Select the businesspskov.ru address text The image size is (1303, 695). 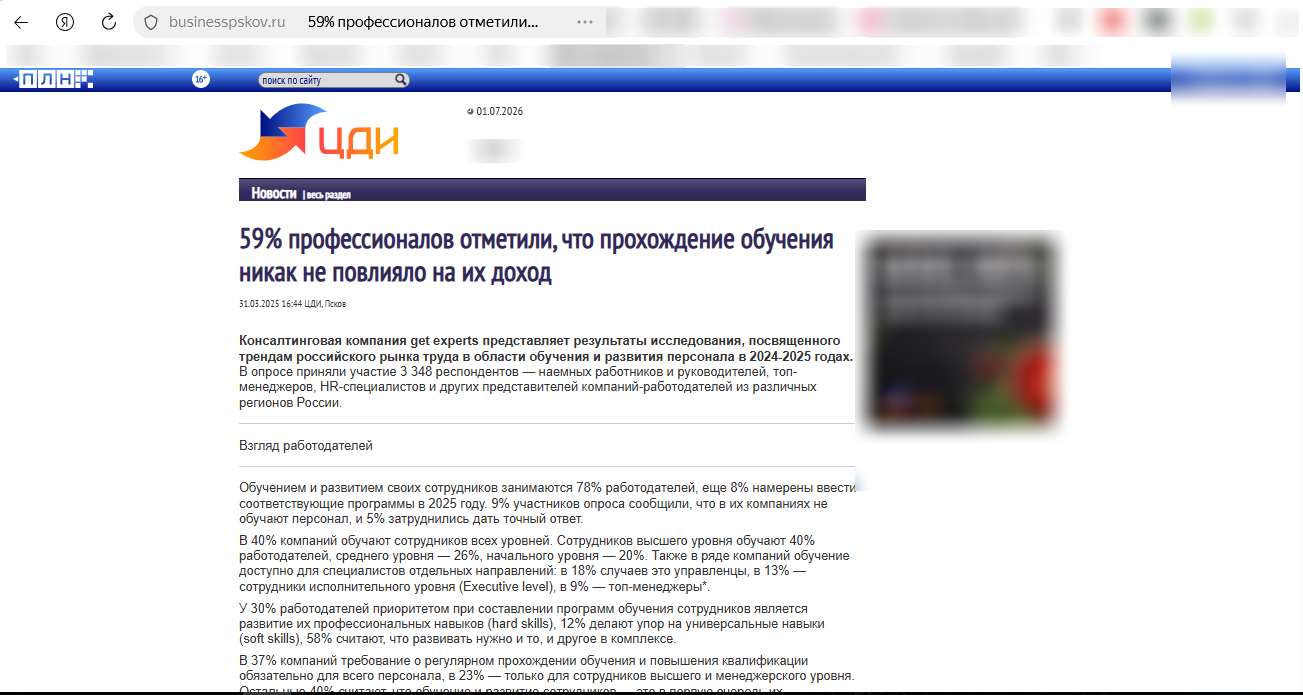pos(227,21)
